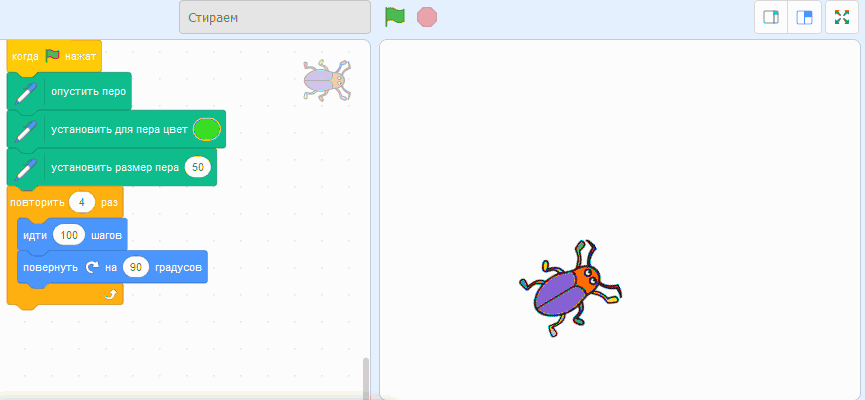Click the steps value 100

point(69,235)
